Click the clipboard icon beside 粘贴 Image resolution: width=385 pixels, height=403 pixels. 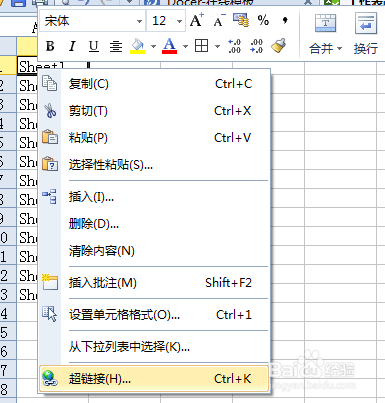tap(50, 137)
